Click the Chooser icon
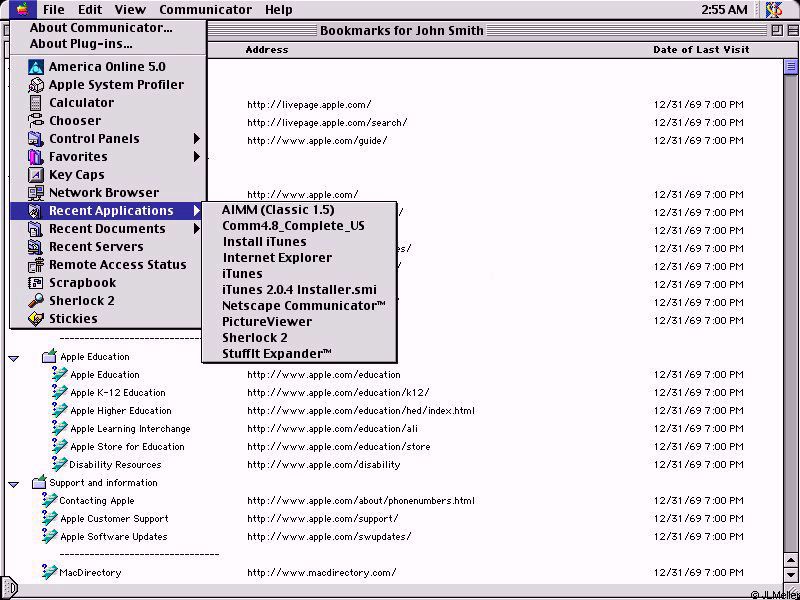This screenshot has width=800, height=600. (x=36, y=121)
